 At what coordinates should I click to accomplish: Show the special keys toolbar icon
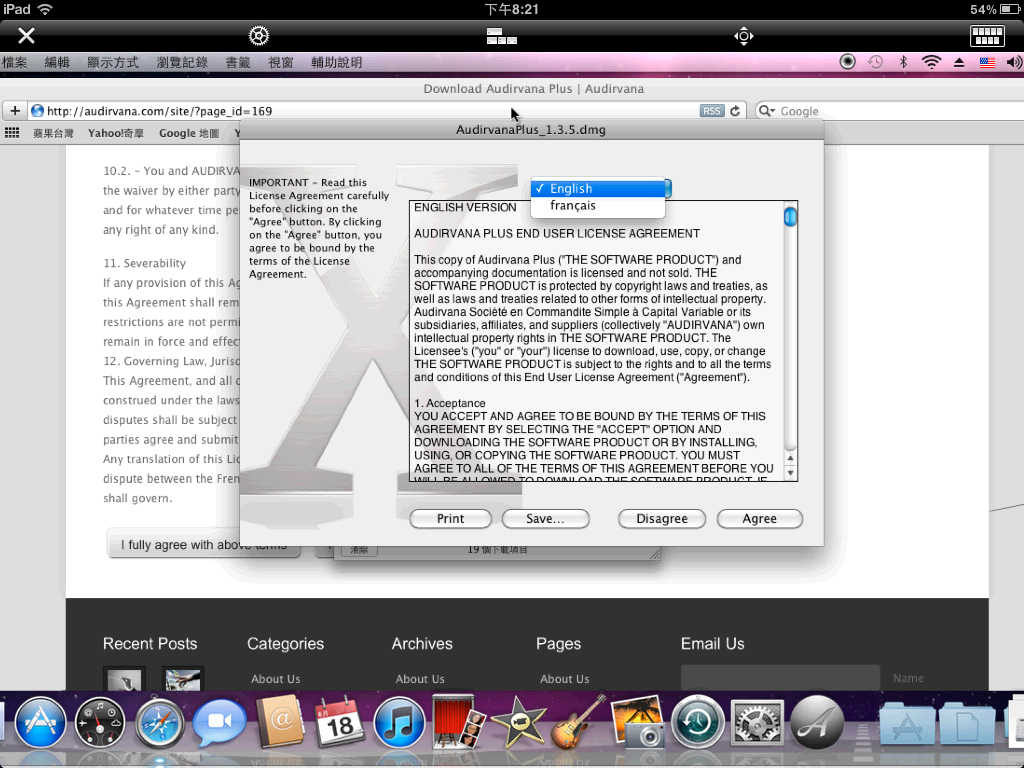click(502, 36)
